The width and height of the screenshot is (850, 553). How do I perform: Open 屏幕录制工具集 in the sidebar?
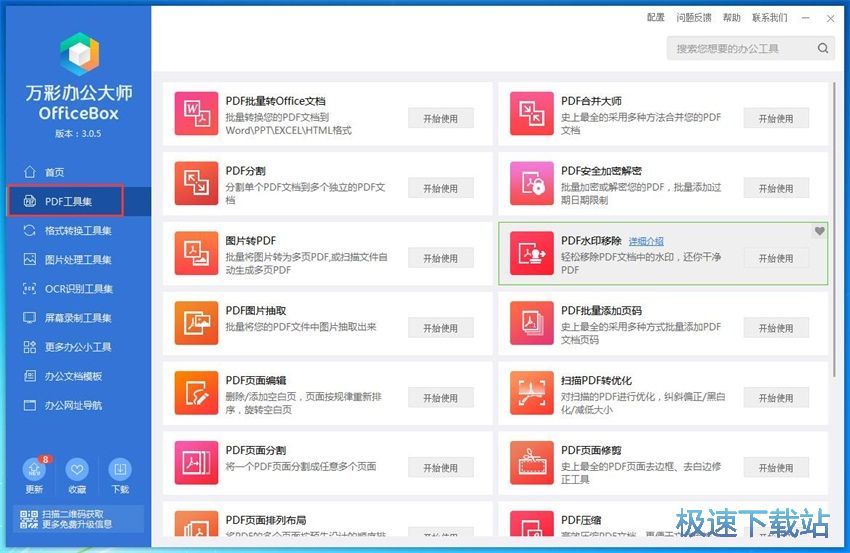(79, 318)
